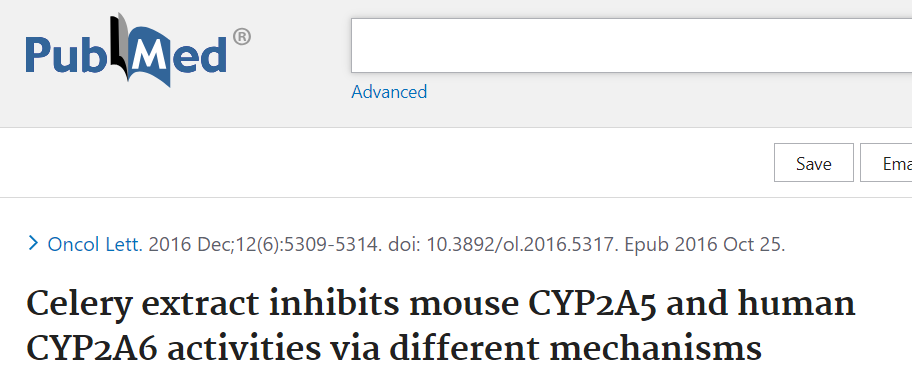This screenshot has height=377, width=912.
Task: Click the Epub 2016 Oct 25 text
Action: 705,244
